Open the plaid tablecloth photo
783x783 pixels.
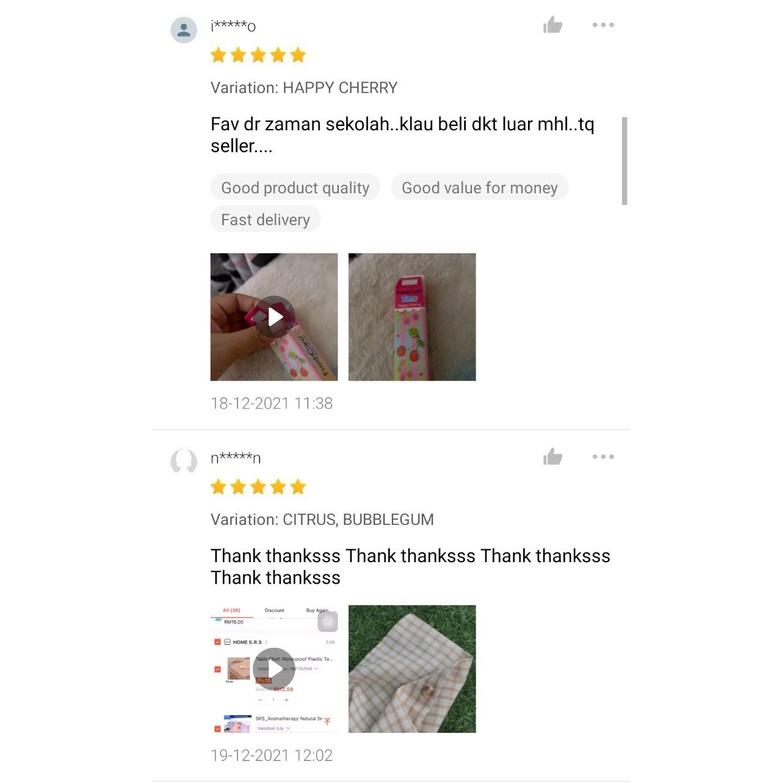(412, 669)
